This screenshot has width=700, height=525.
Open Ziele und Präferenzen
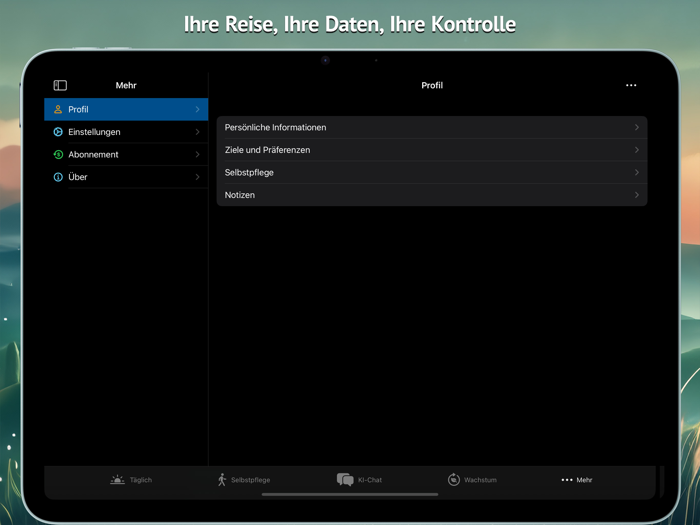432,150
